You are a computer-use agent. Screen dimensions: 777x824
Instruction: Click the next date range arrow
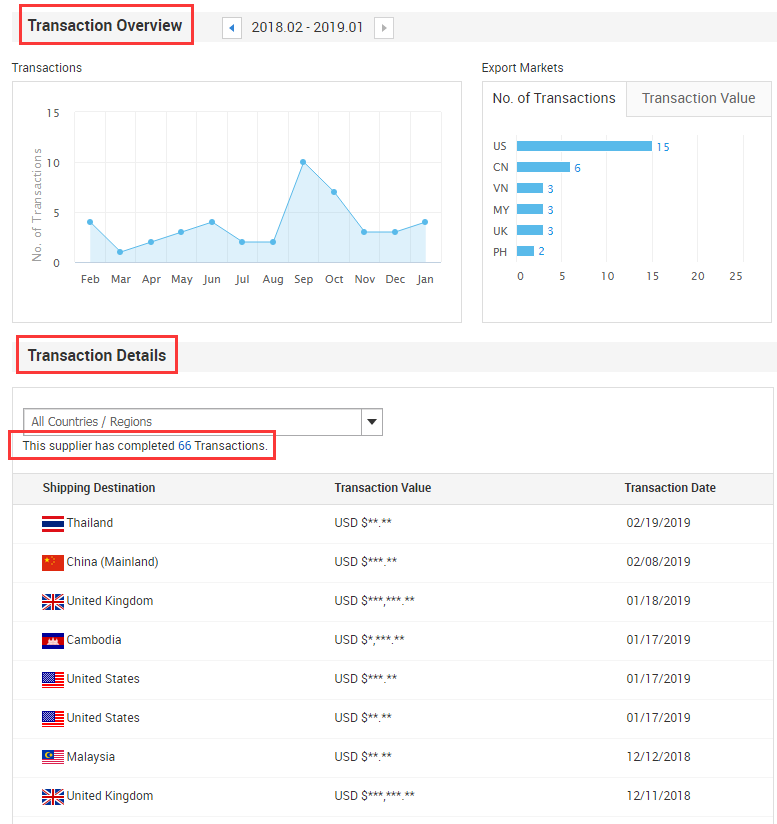(384, 28)
